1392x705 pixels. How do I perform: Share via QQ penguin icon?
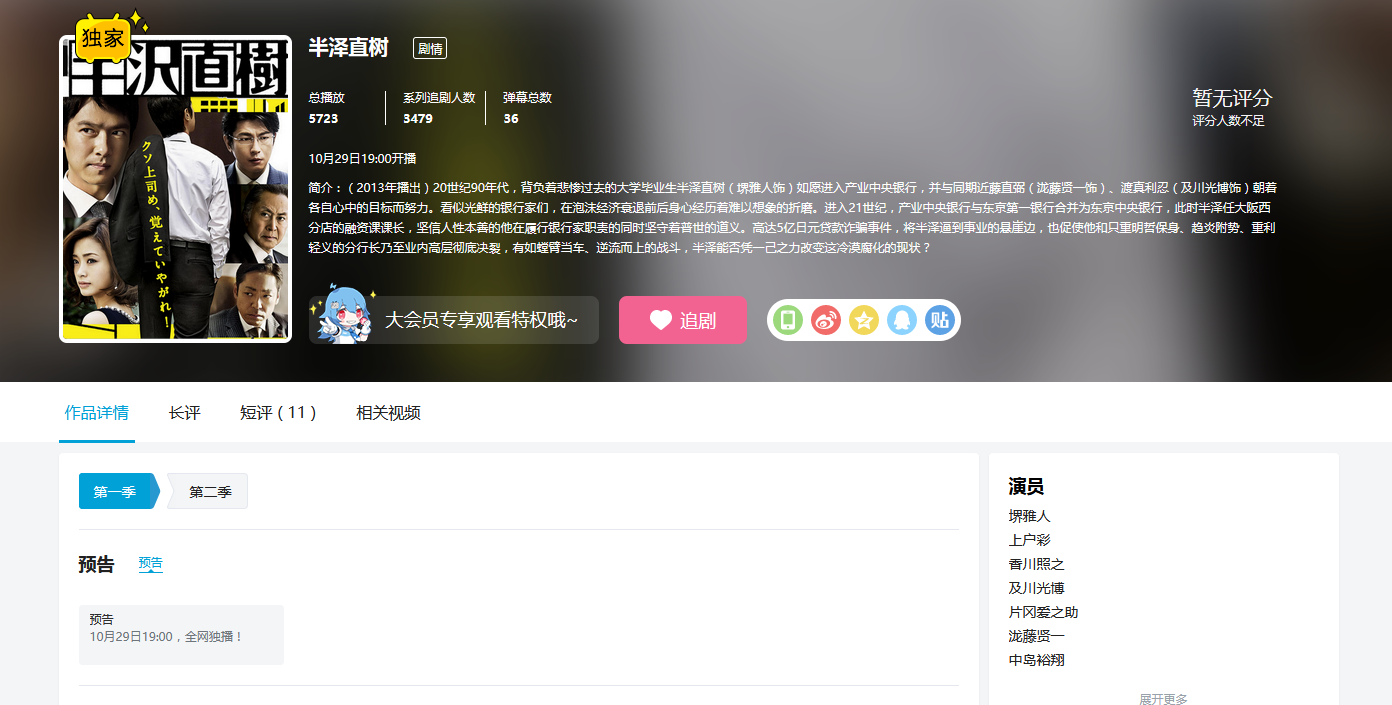pyautogui.click(x=902, y=320)
